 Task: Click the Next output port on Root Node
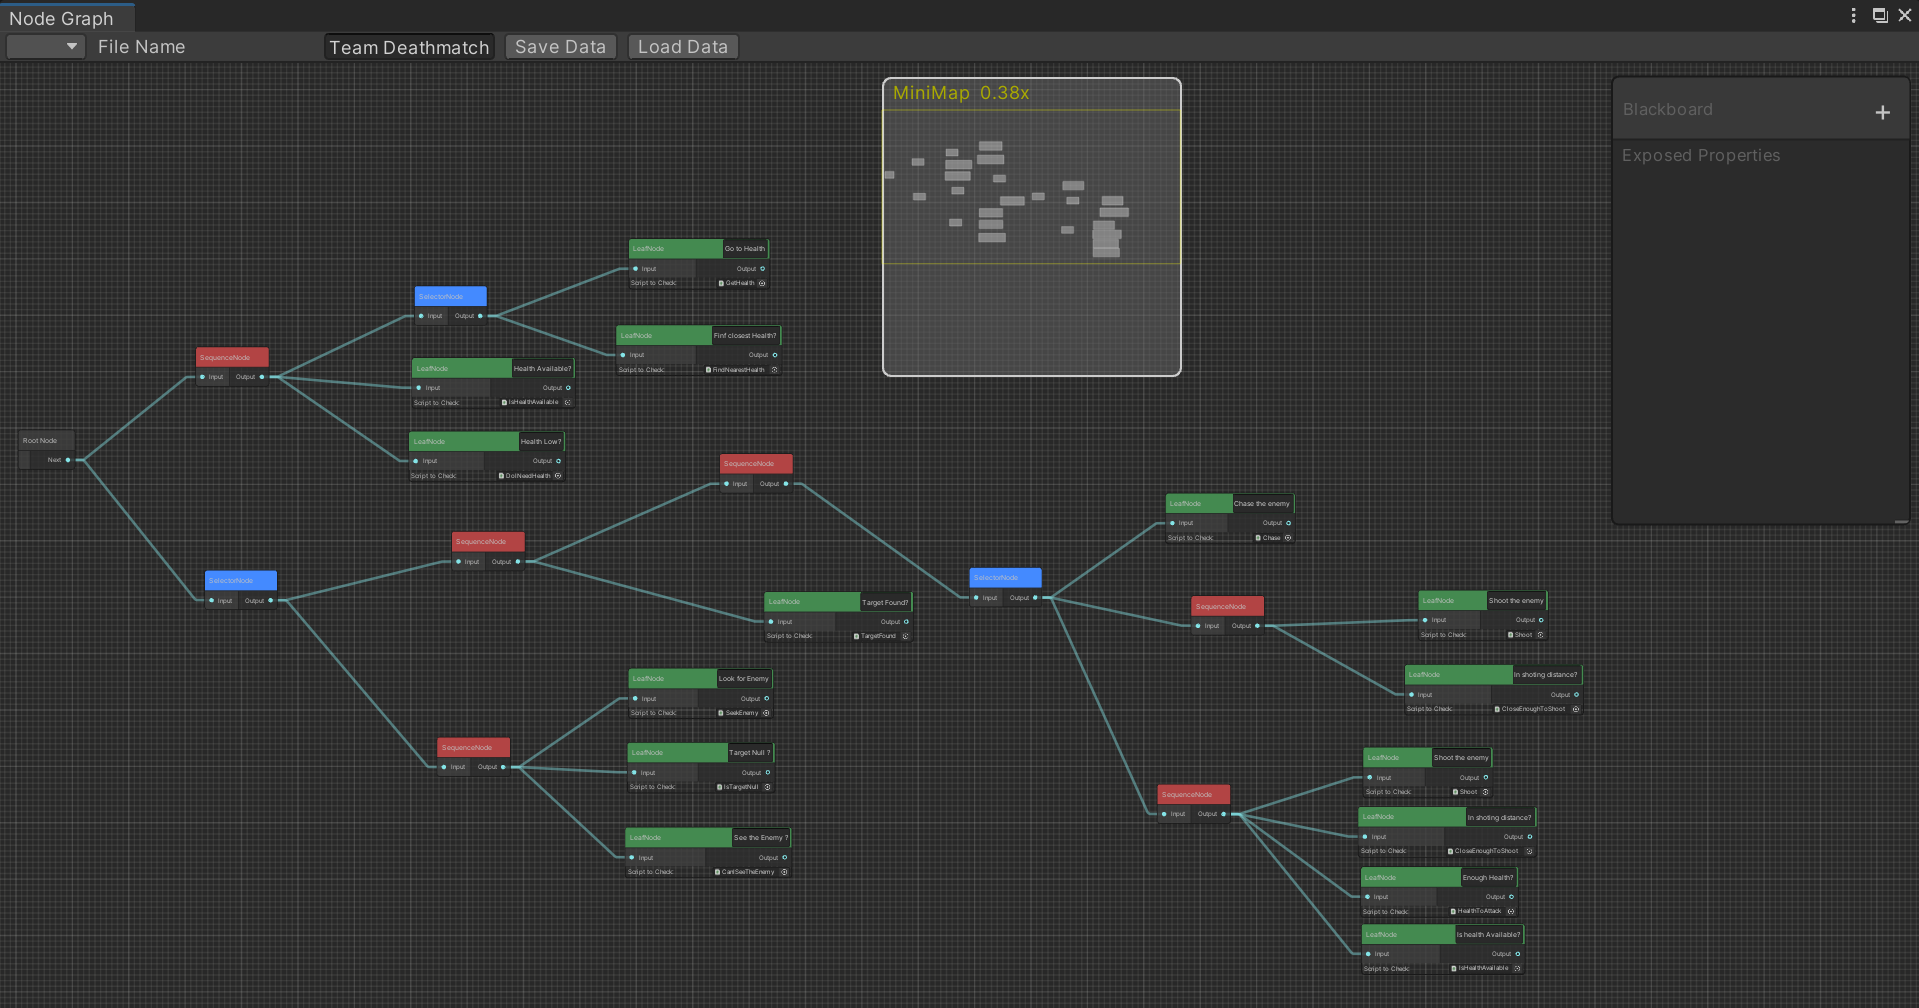[68, 460]
